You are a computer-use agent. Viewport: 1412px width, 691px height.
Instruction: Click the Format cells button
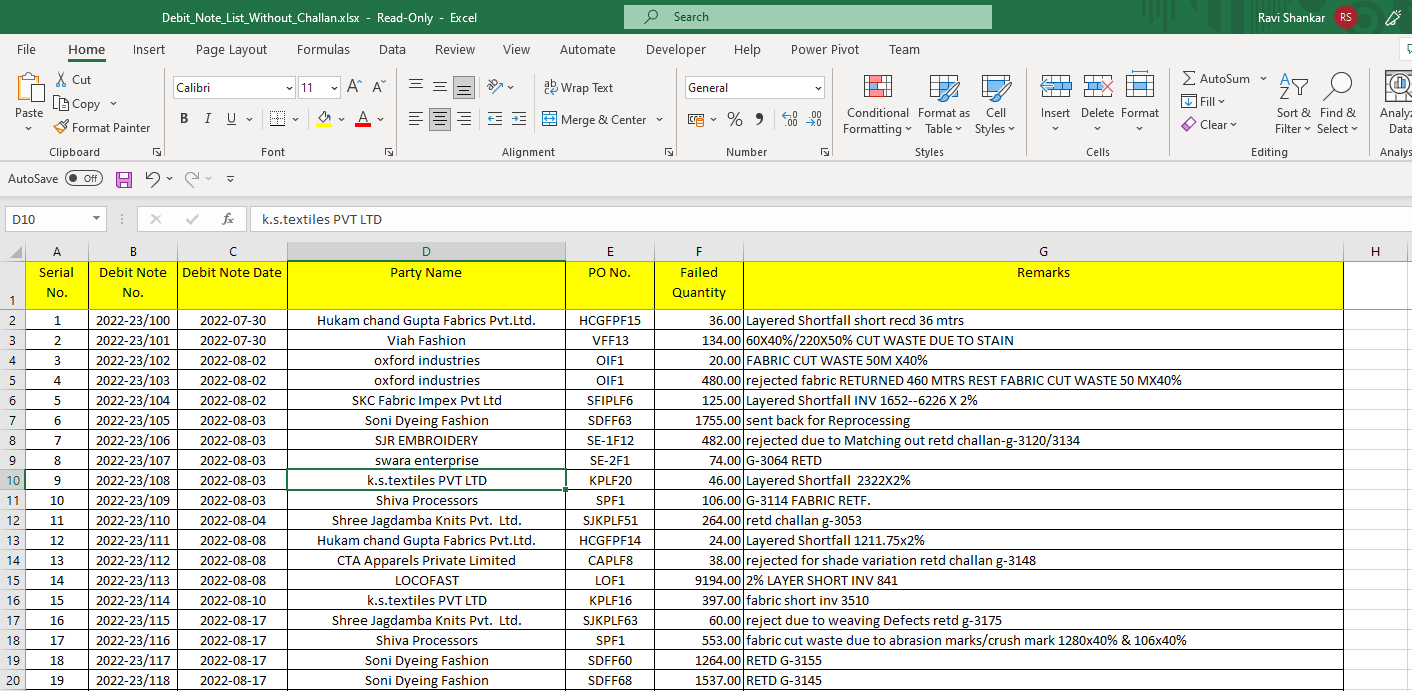pos(1139,103)
